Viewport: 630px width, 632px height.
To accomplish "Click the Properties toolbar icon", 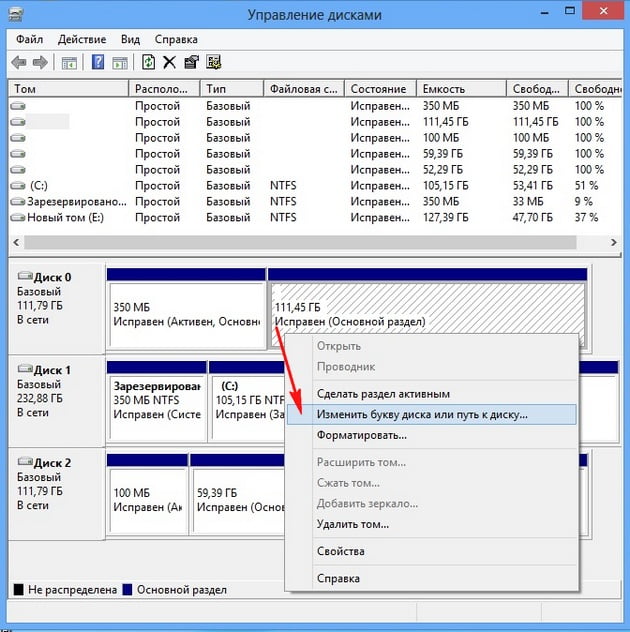I will click(x=190, y=62).
